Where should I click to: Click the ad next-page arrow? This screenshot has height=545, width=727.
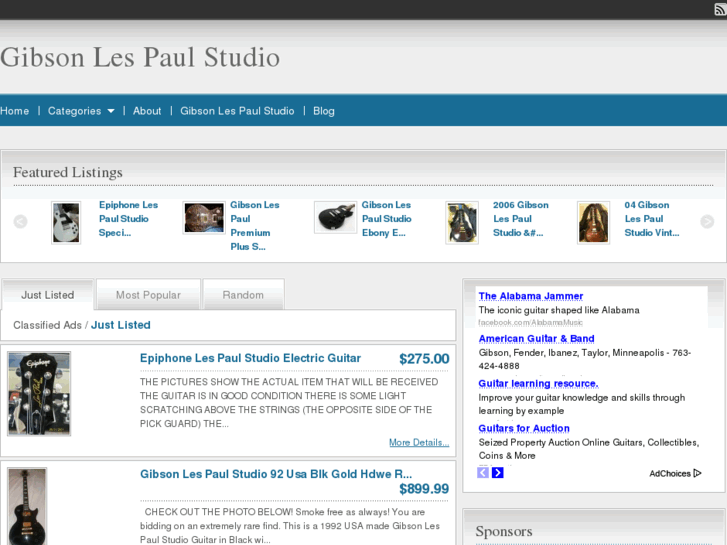coord(497,473)
